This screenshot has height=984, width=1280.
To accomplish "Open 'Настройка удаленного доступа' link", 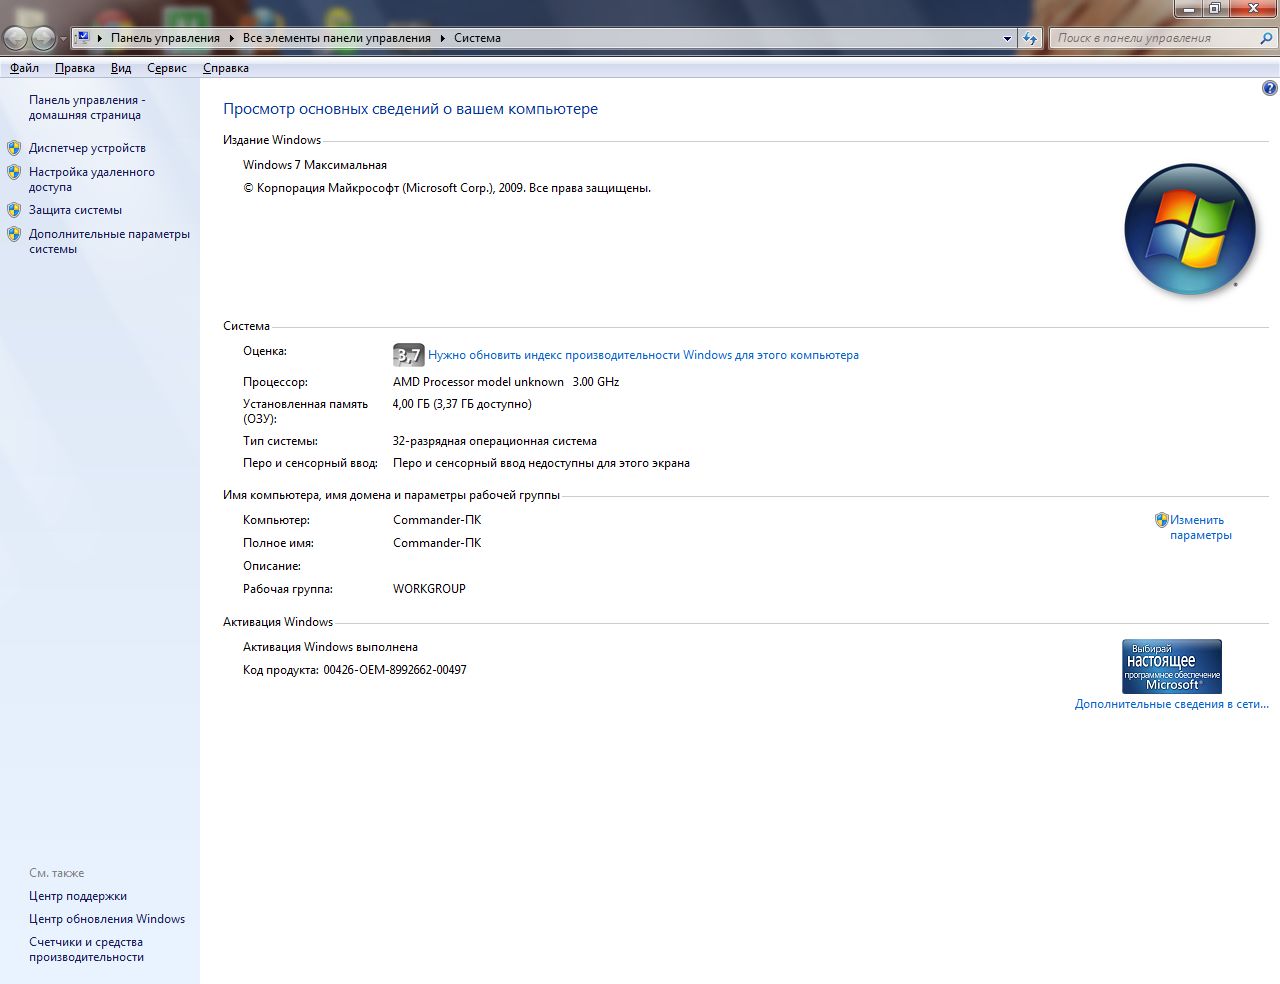I will click(92, 179).
